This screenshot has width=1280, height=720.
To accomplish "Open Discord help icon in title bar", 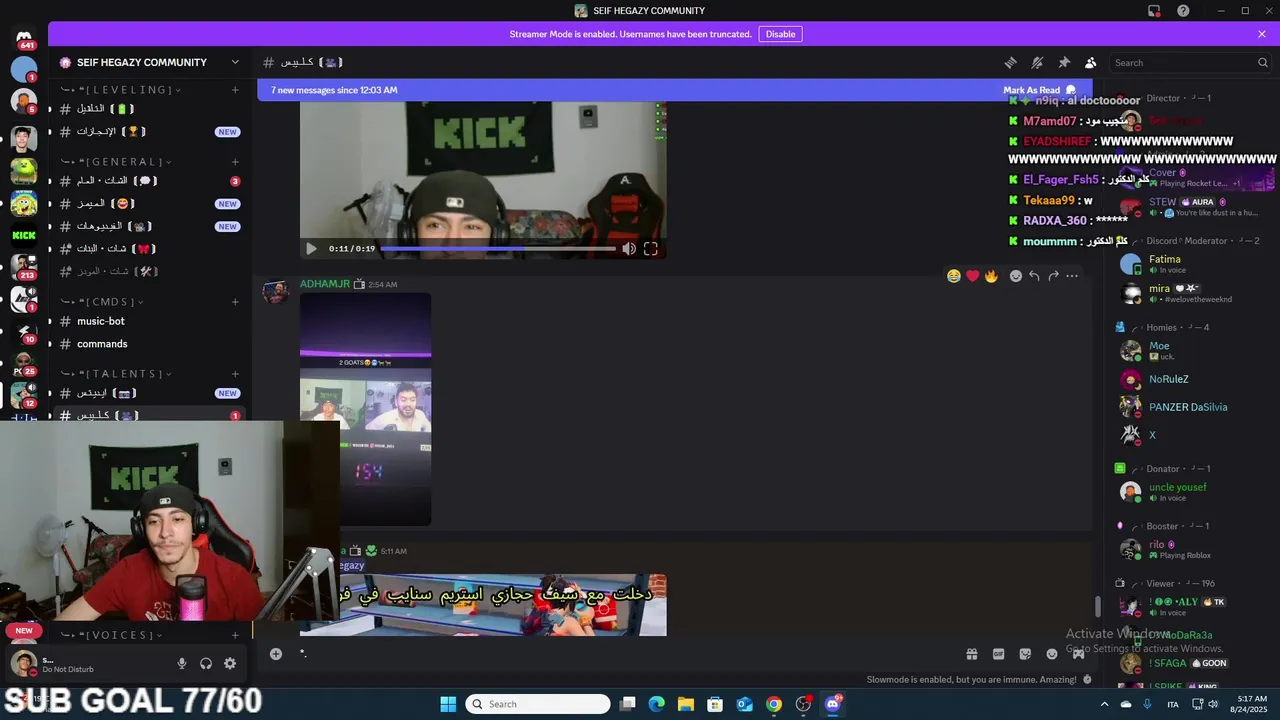I will point(1183,11).
